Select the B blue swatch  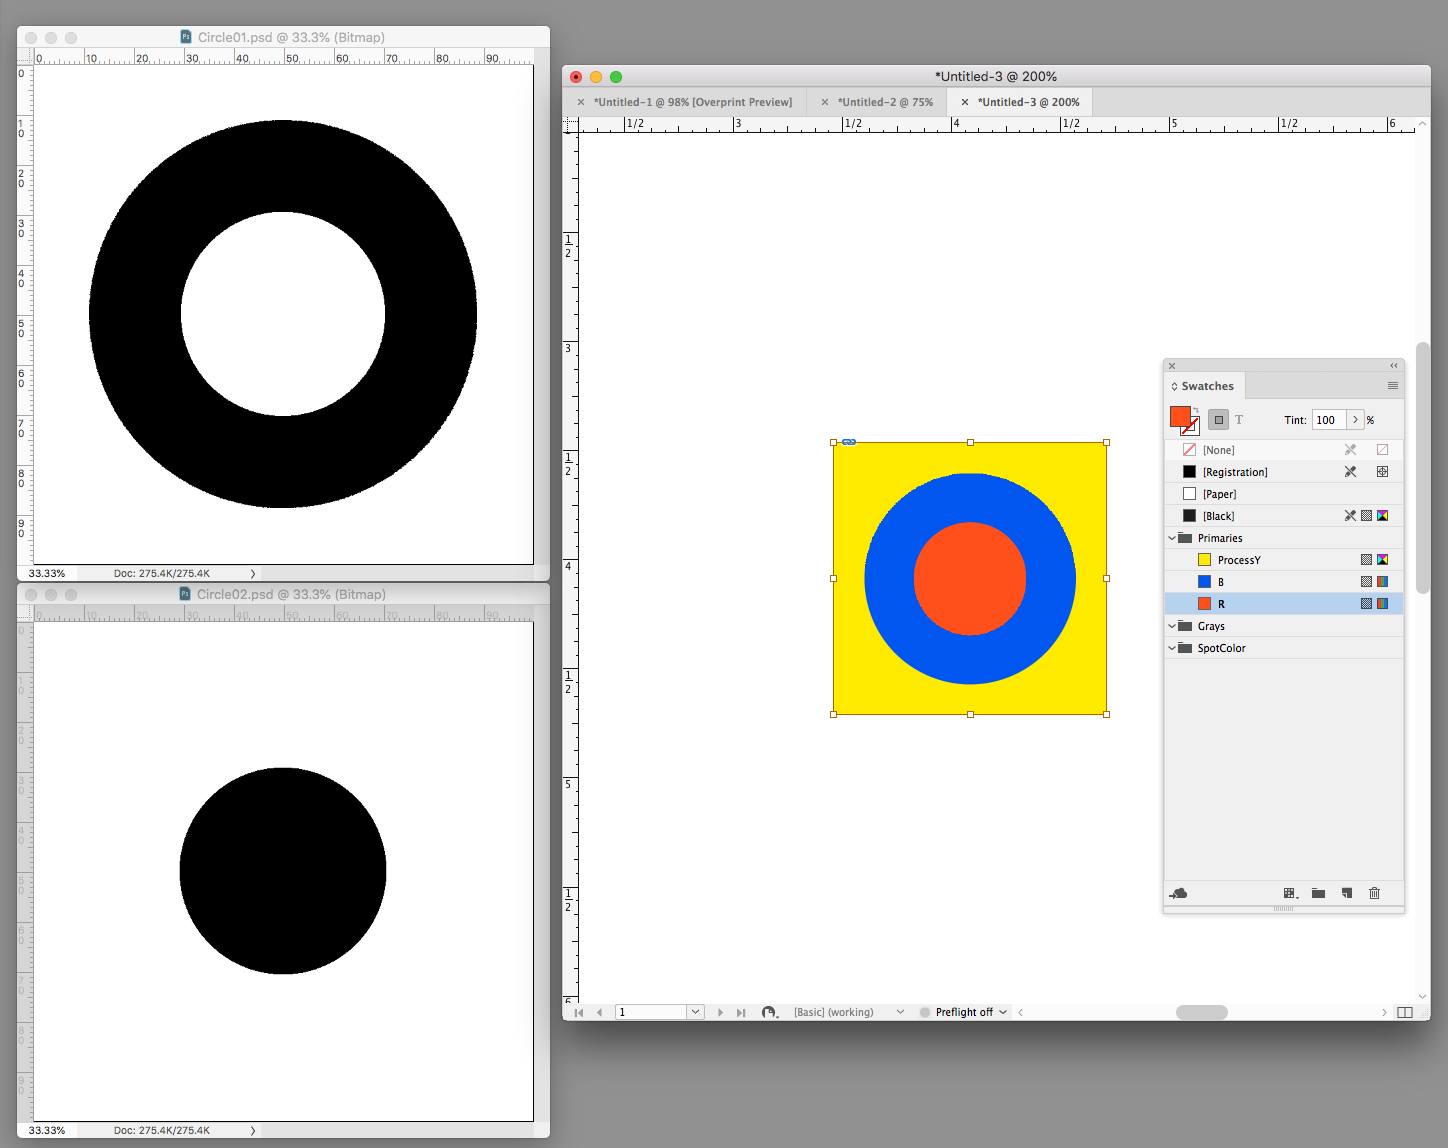click(x=1284, y=582)
